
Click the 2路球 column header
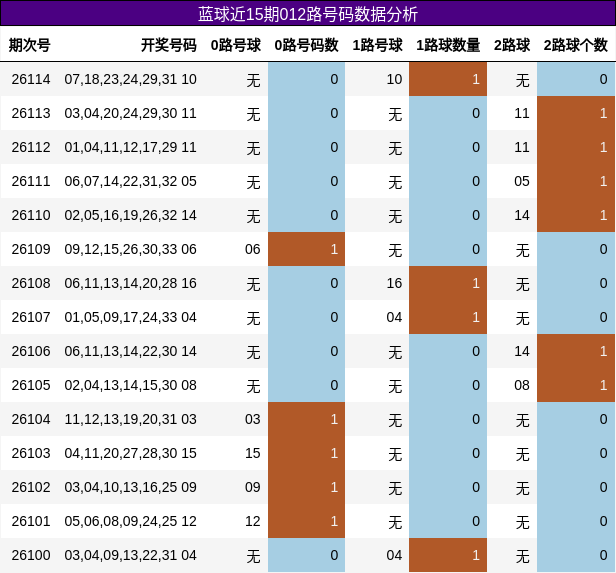[512, 45]
